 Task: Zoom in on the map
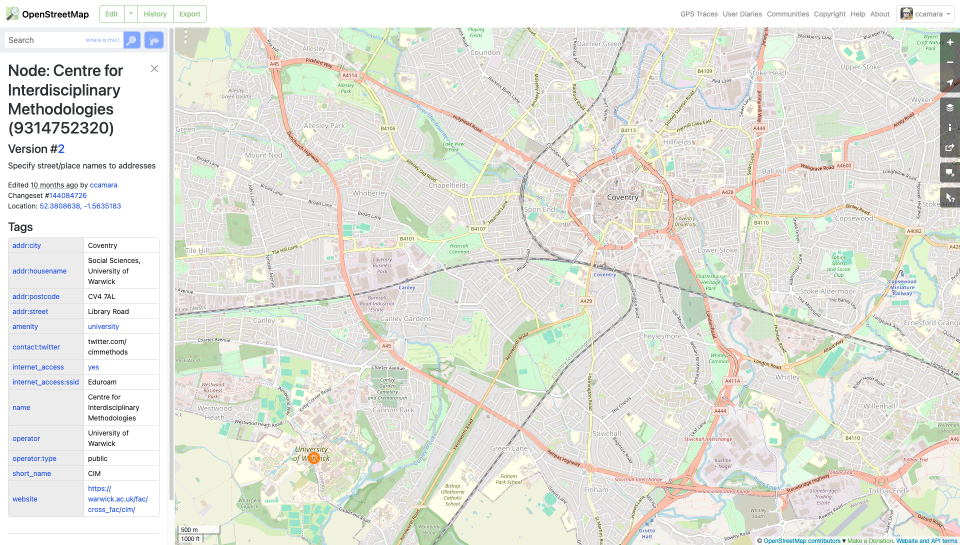[x=949, y=43]
